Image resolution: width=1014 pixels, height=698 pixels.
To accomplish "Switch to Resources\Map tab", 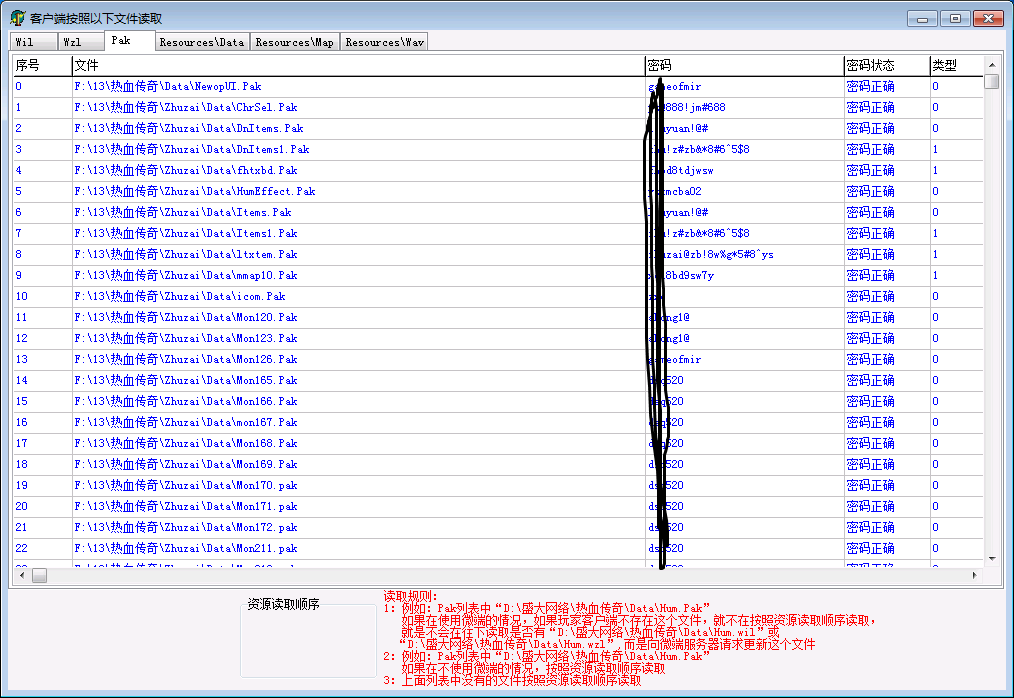I will tap(294, 42).
